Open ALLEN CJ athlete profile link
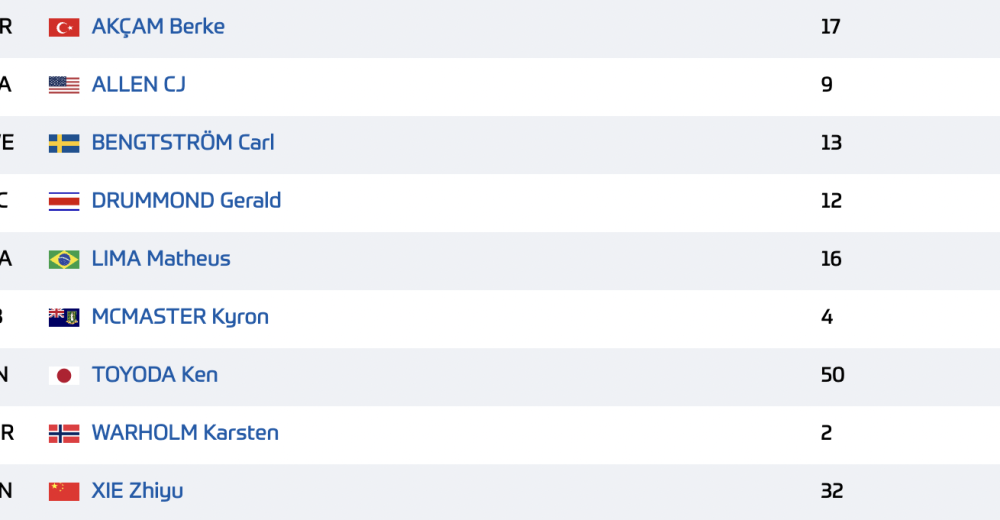Image resolution: width=1000 pixels, height=520 pixels. click(x=138, y=84)
